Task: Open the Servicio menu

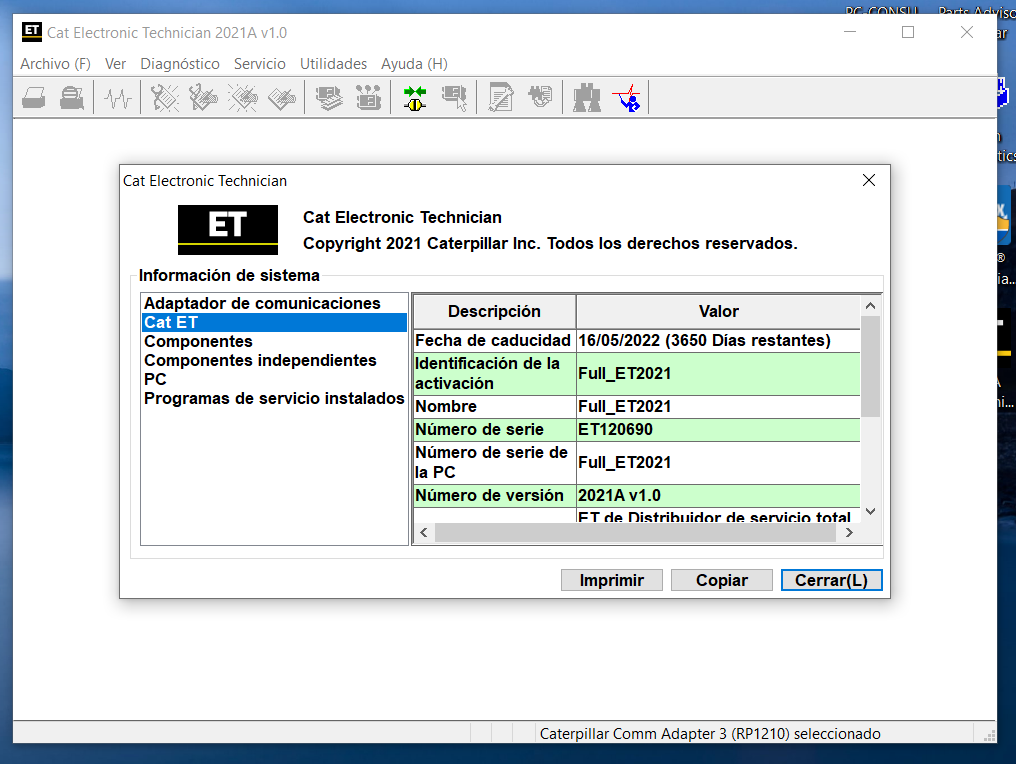Action: pyautogui.click(x=260, y=64)
